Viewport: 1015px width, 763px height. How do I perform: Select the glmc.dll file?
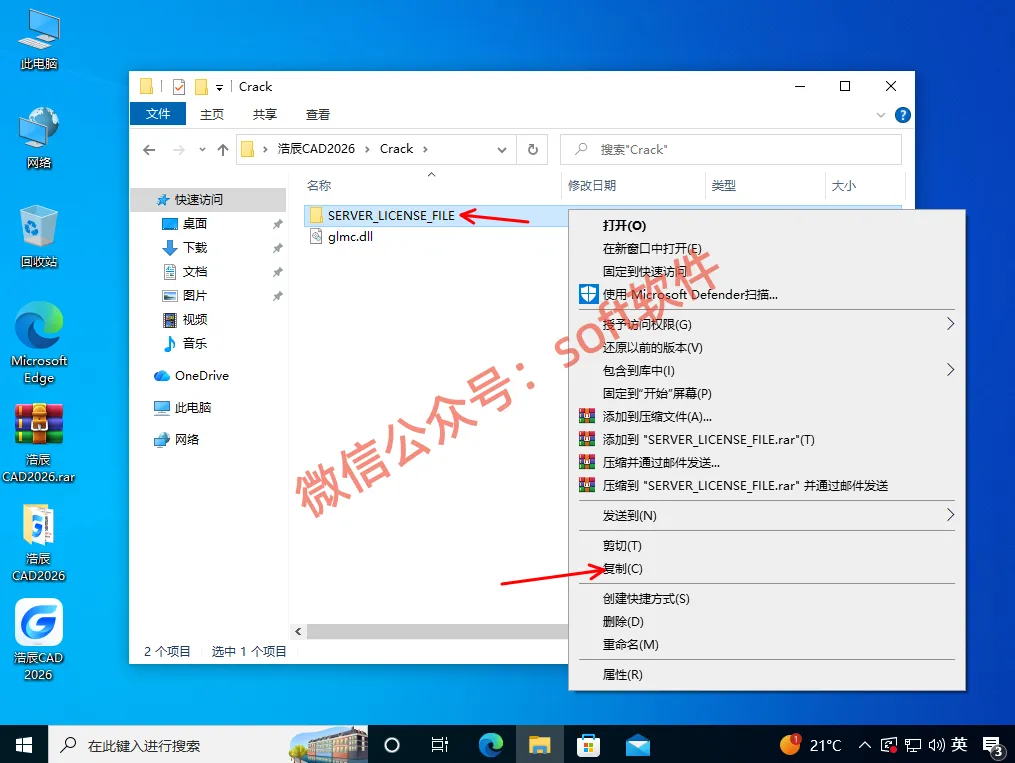(x=342, y=237)
